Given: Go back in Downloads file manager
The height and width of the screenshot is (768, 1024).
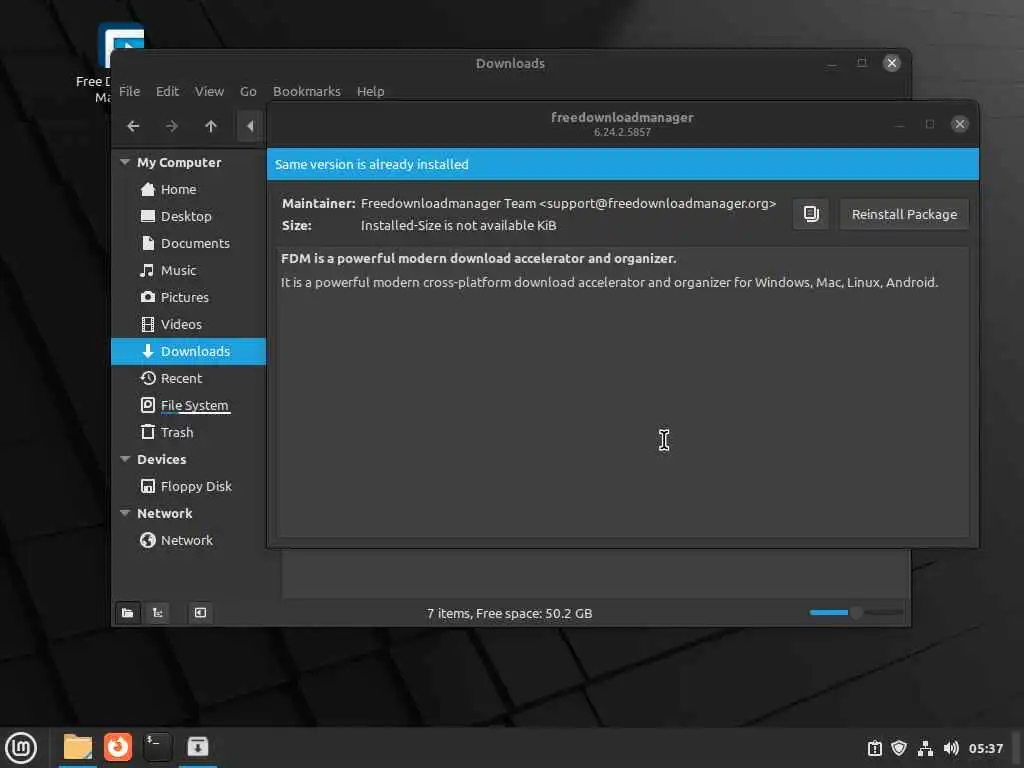Looking at the screenshot, I should [133, 126].
